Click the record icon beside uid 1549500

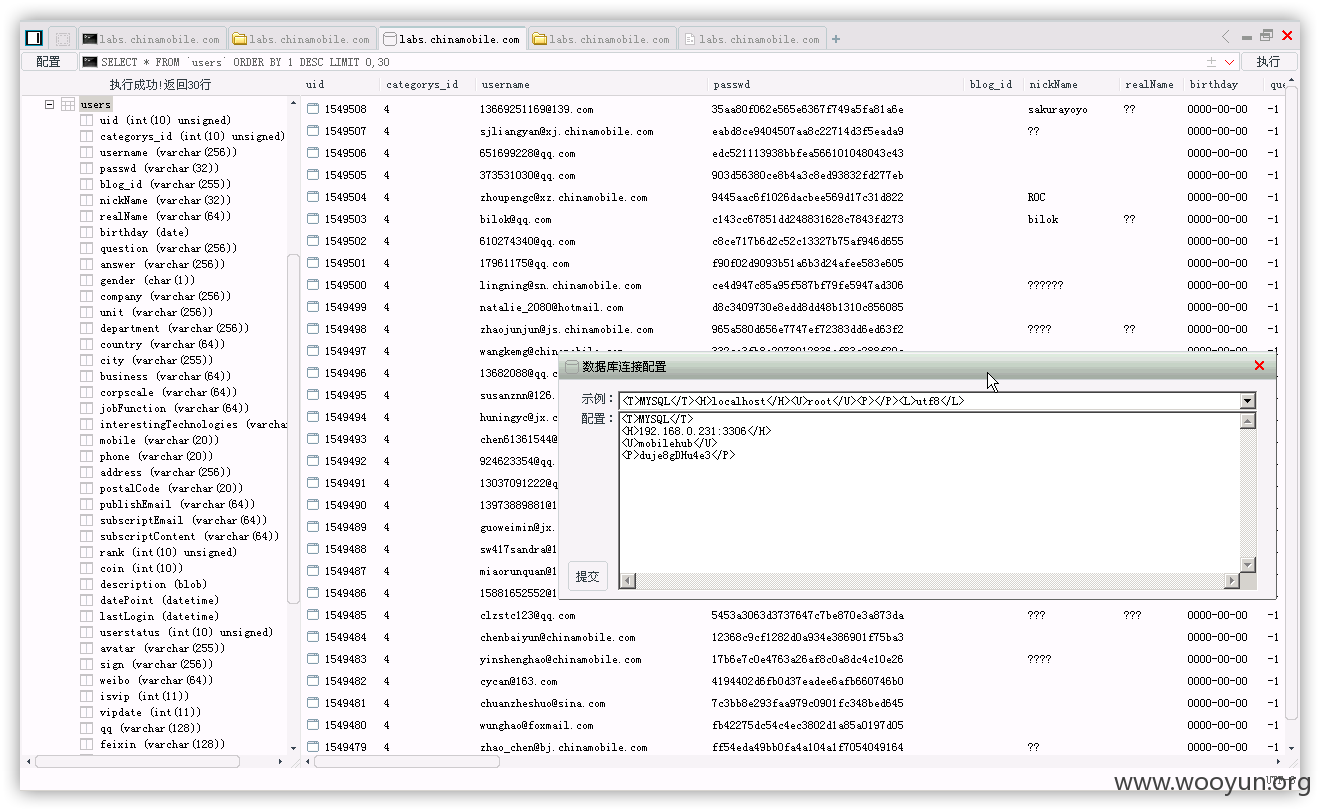pyautogui.click(x=313, y=285)
